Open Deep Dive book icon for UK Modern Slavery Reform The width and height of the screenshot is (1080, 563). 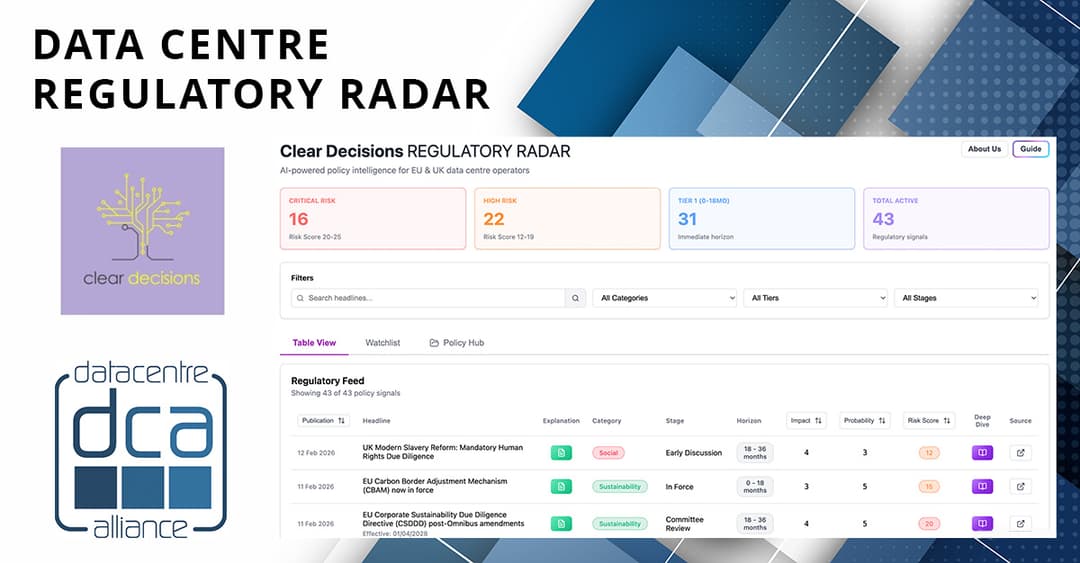(x=982, y=453)
